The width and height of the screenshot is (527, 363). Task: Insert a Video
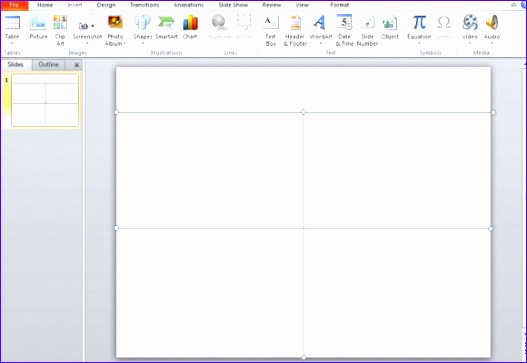click(470, 30)
